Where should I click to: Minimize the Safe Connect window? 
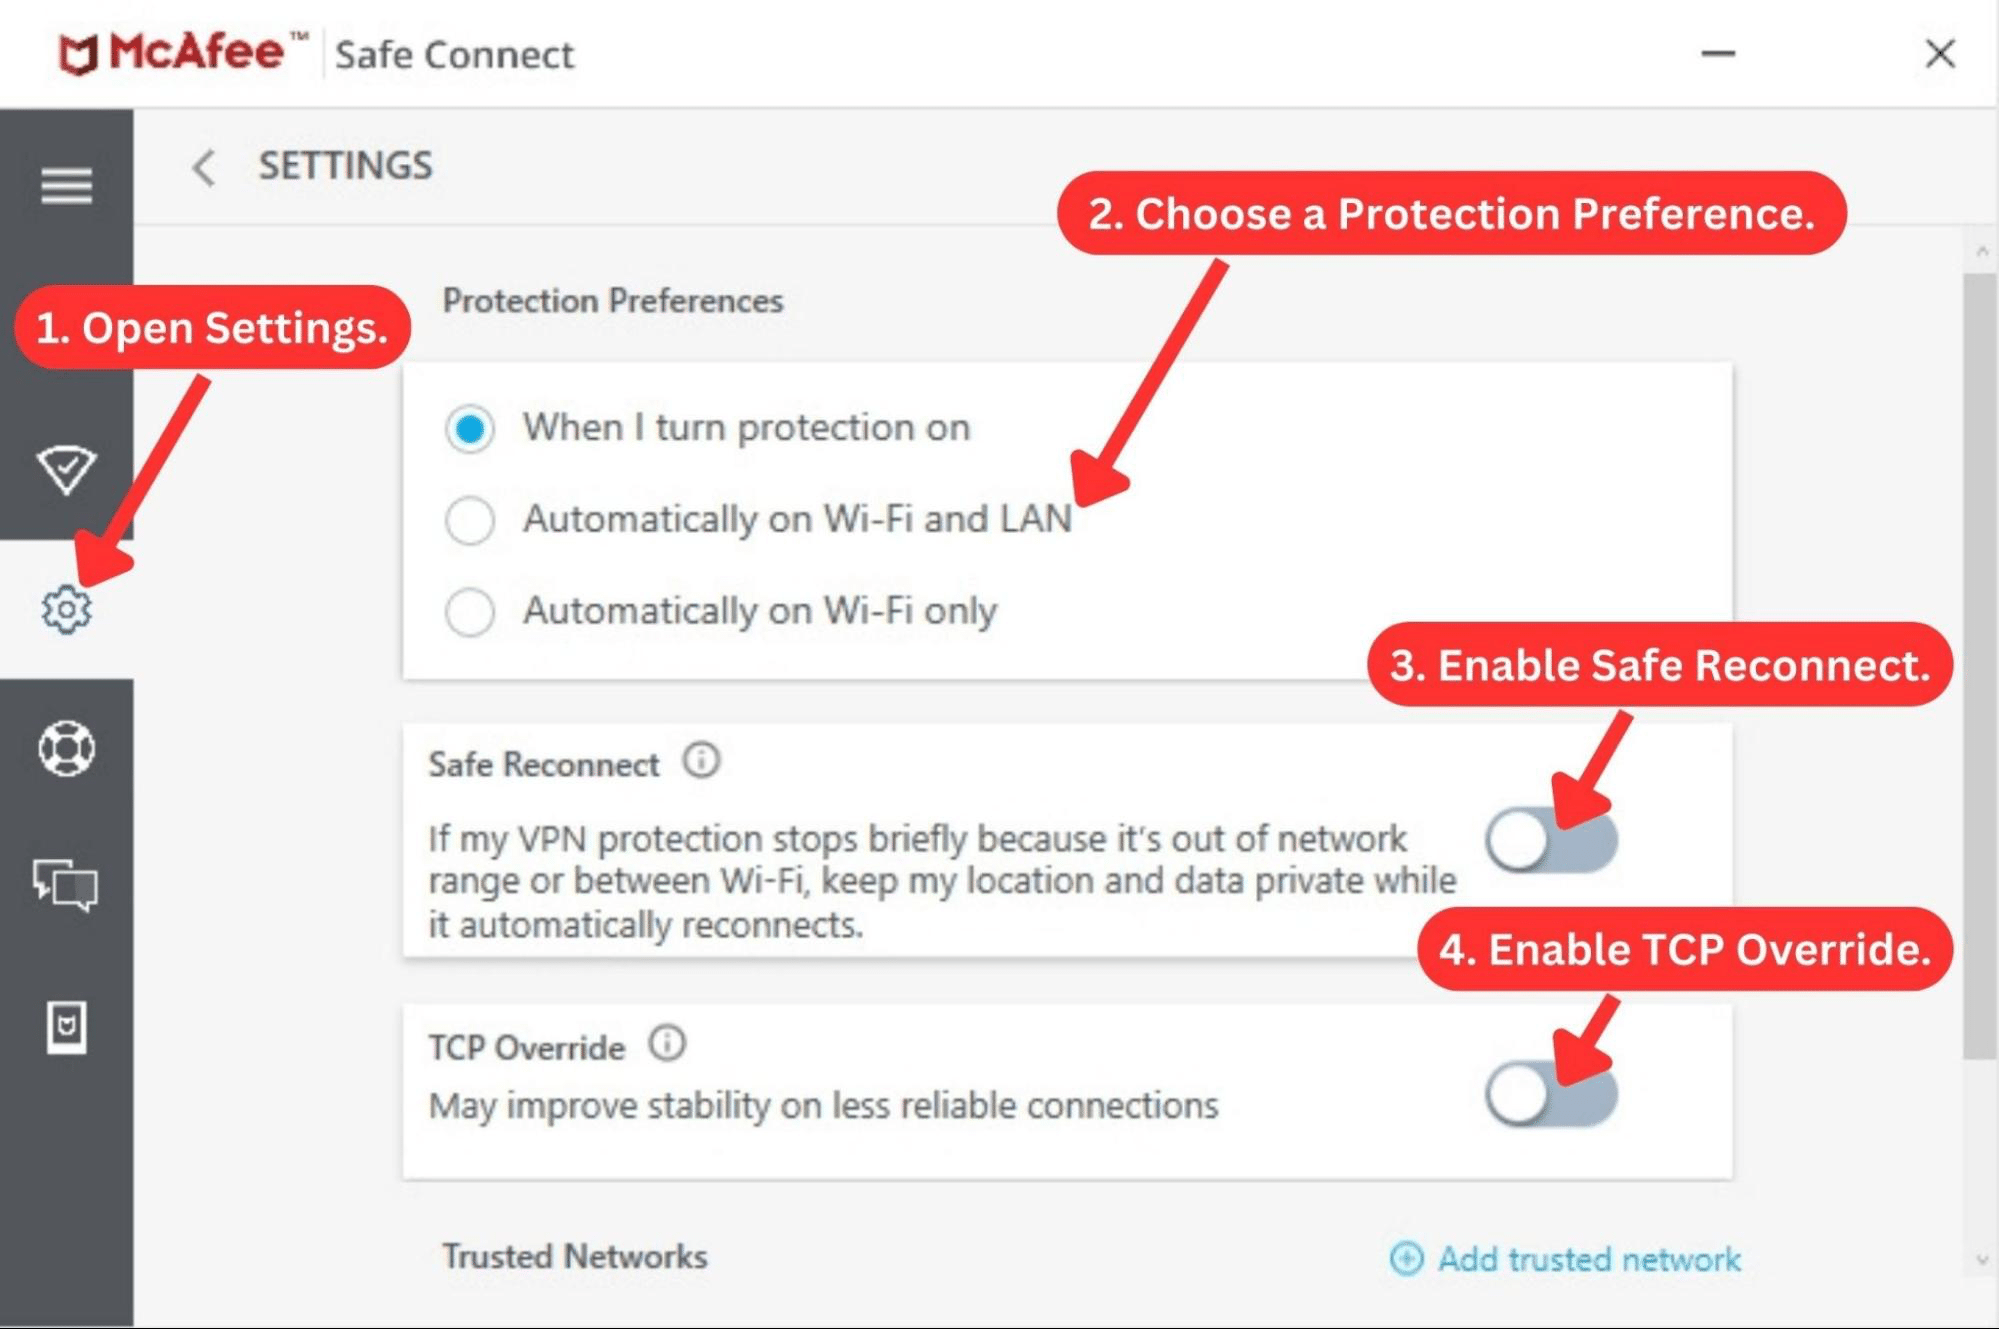click(1718, 54)
